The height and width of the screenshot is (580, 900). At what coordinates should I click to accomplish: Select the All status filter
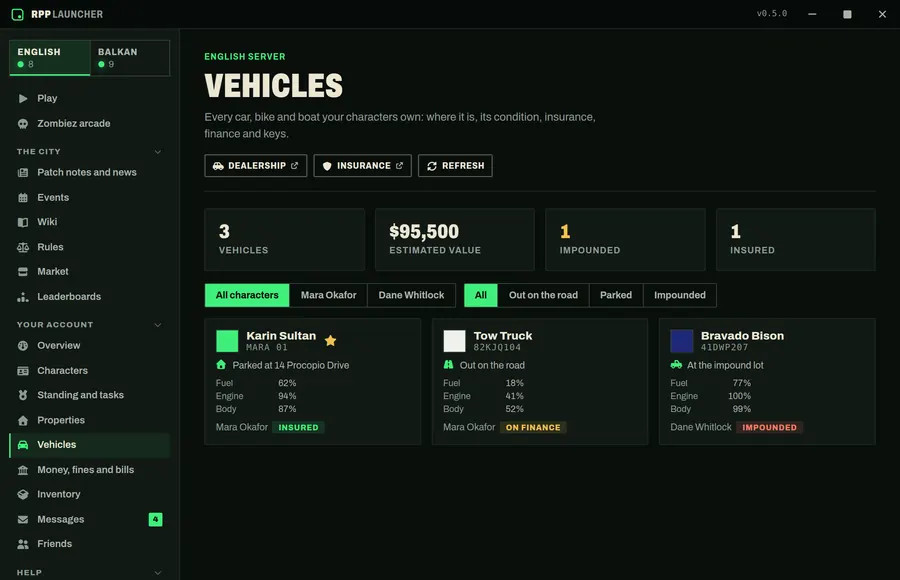click(x=480, y=295)
